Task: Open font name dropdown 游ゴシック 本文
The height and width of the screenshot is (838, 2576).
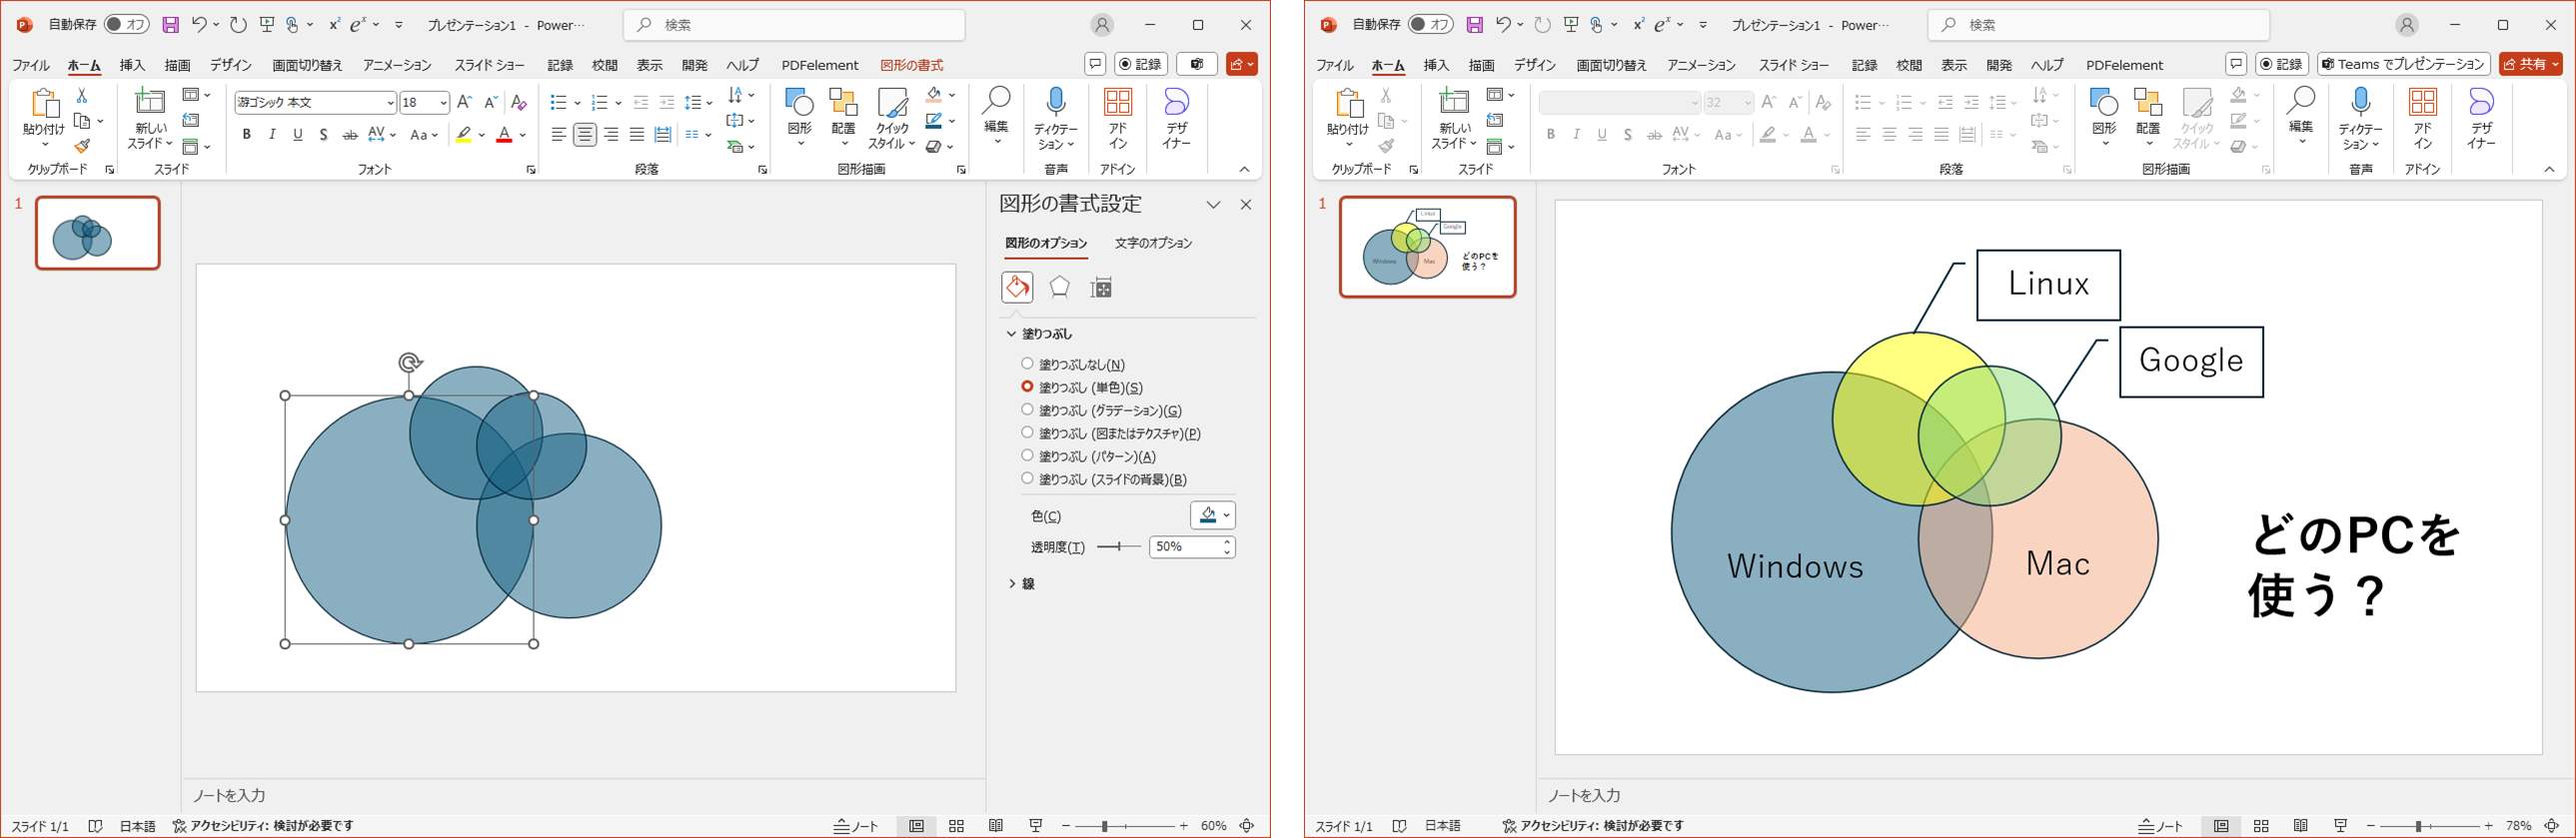Action: (x=390, y=103)
